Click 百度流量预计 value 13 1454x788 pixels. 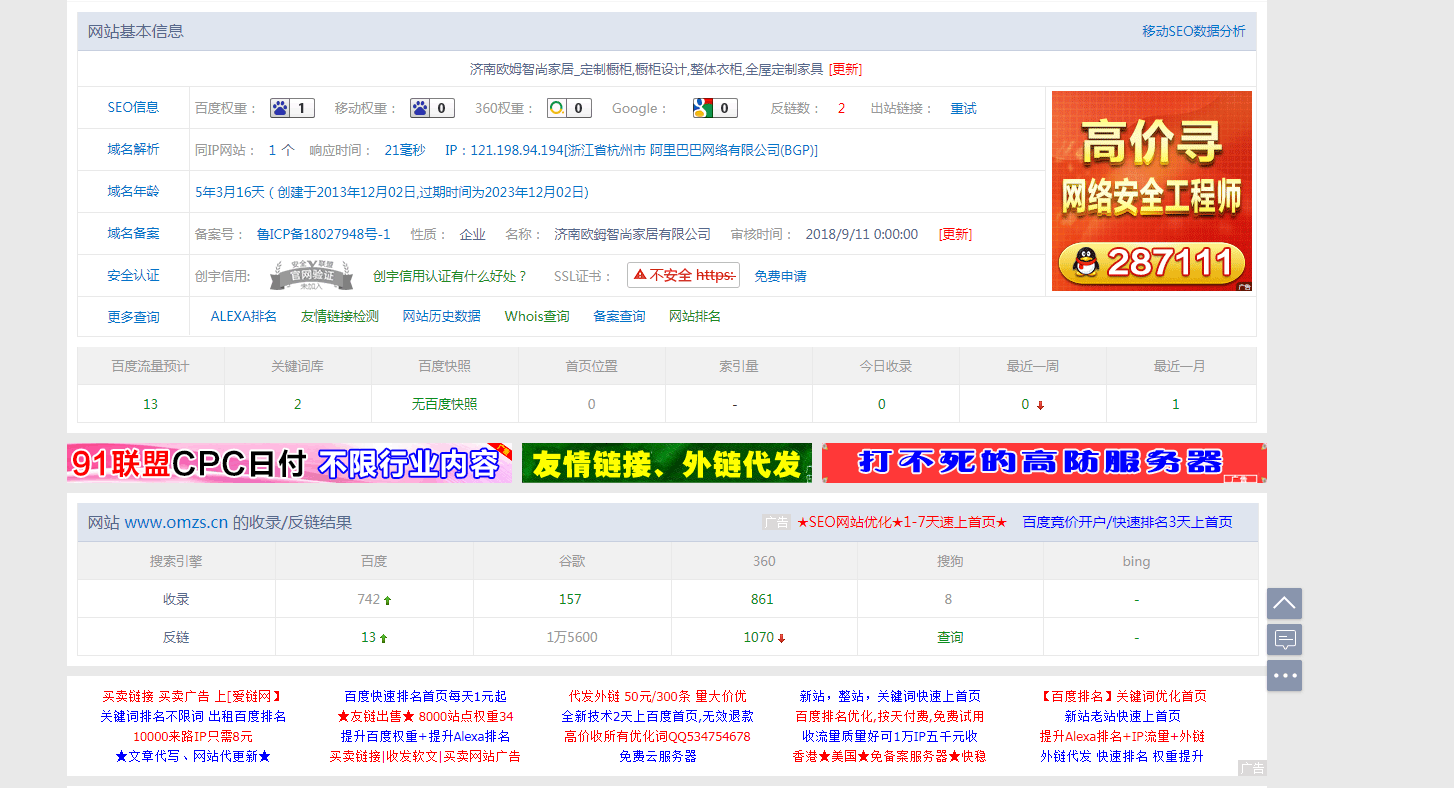coord(150,404)
